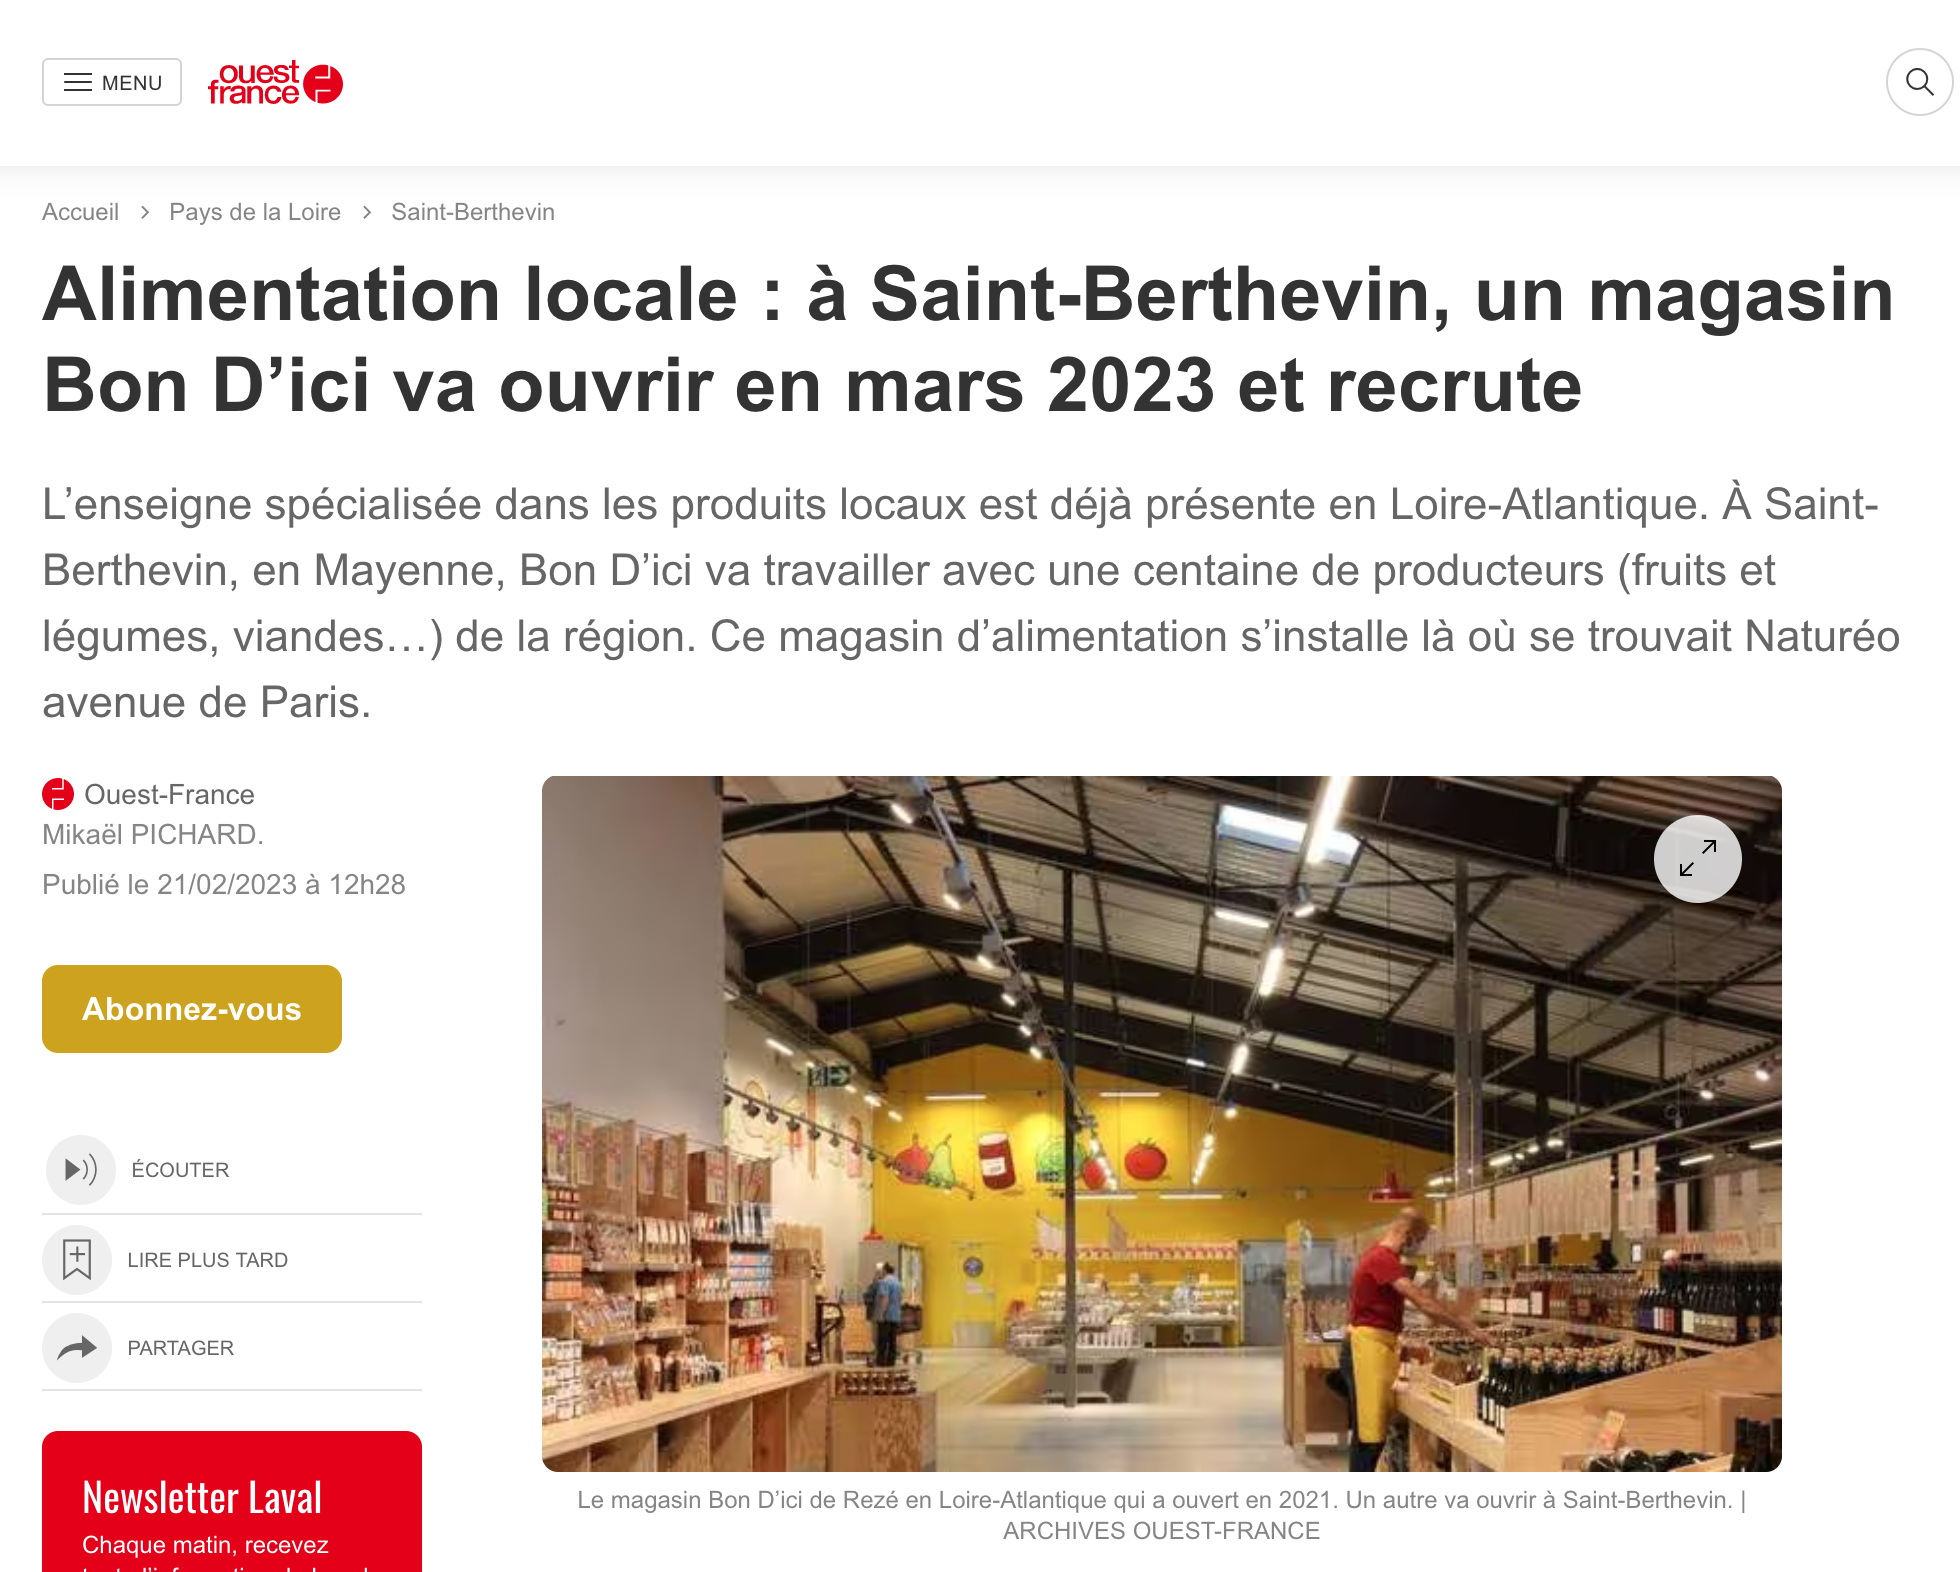Click the small Ouest-France author badge icon
The height and width of the screenshot is (1572, 1960).
pos(58,794)
